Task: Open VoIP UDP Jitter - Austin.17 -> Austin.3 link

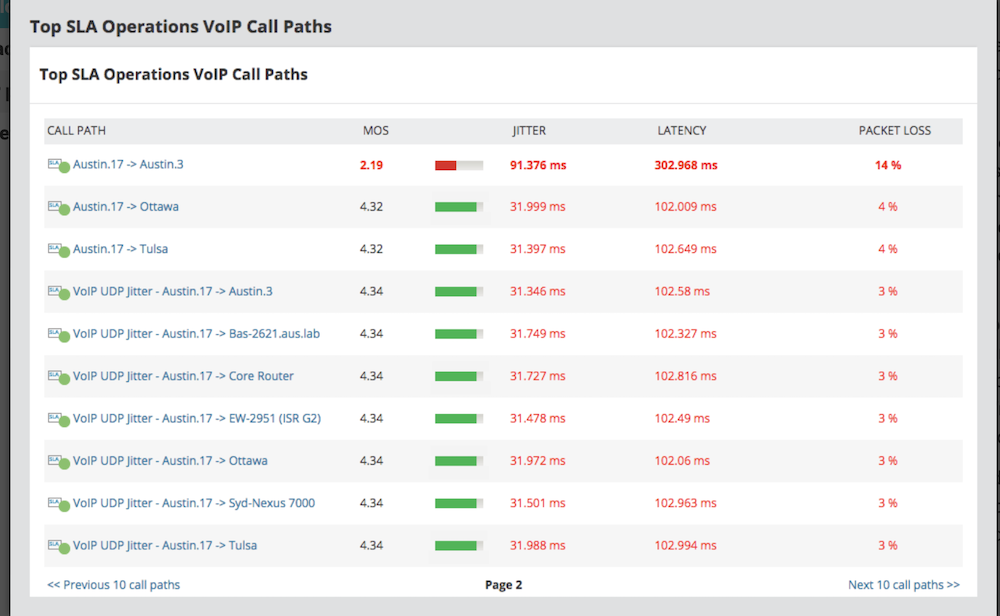Action: coord(172,291)
